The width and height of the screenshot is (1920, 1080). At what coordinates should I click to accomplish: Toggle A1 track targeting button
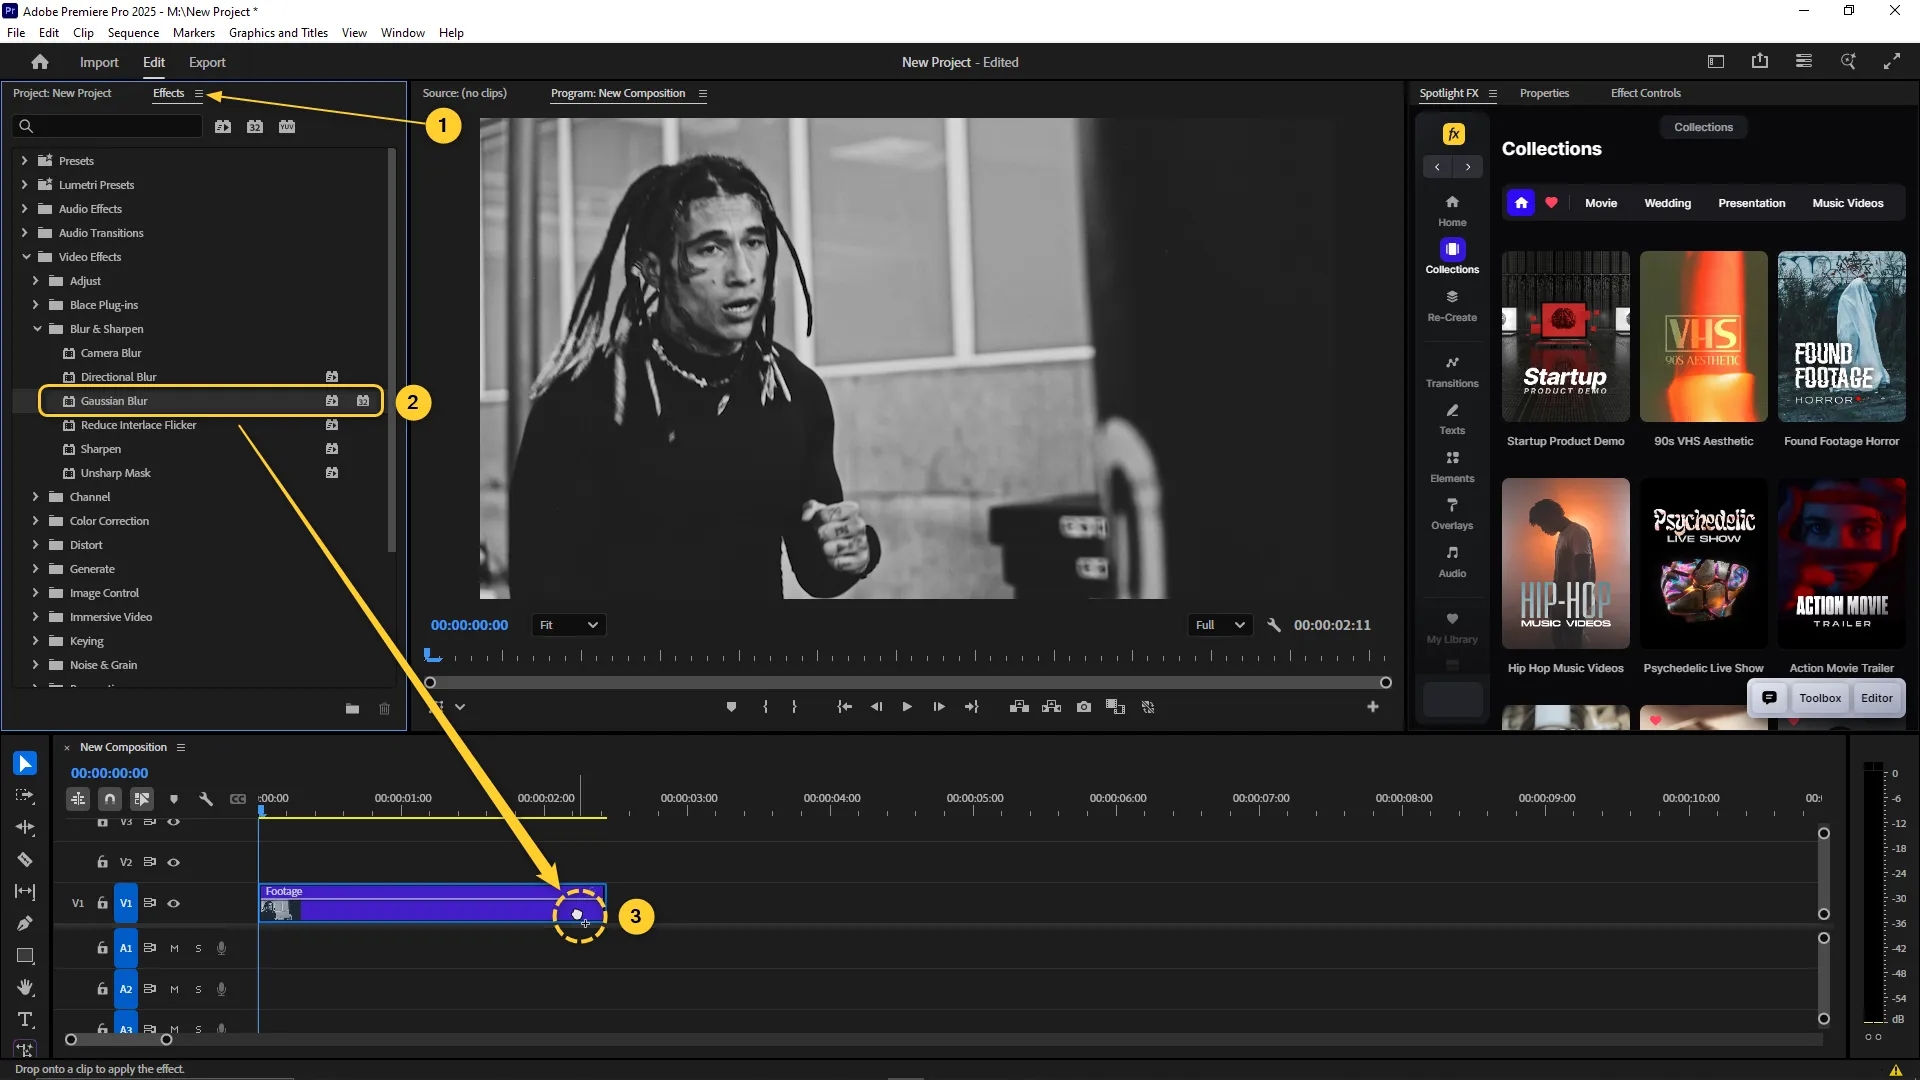click(x=126, y=949)
